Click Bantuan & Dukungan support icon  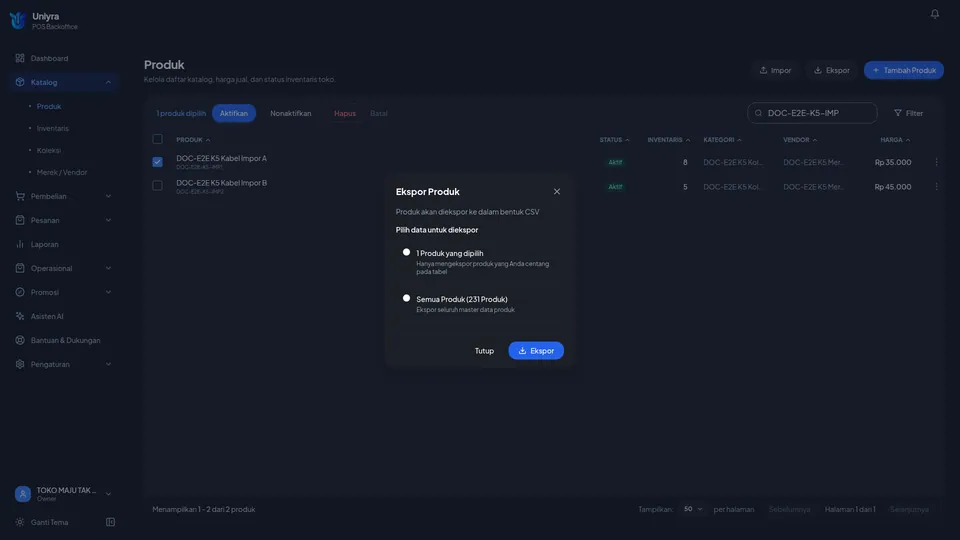click(x=20, y=340)
